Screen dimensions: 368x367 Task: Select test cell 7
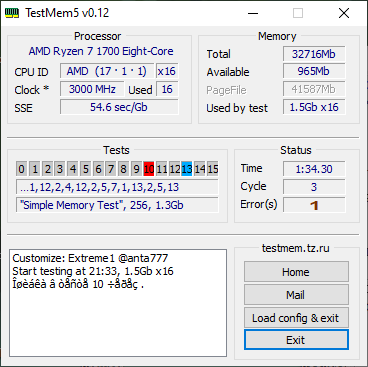click(x=111, y=169)
